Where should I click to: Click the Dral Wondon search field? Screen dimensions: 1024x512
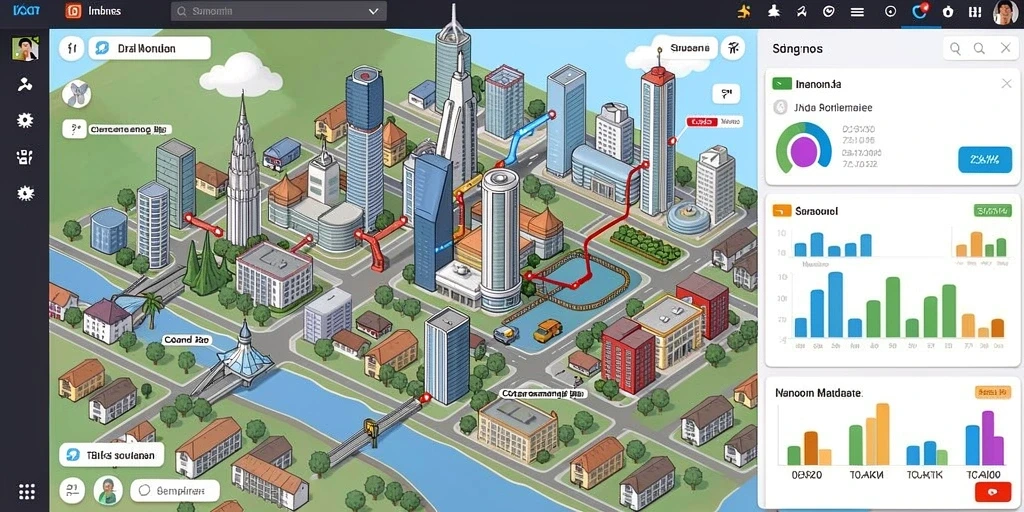[x=150, y=48]
